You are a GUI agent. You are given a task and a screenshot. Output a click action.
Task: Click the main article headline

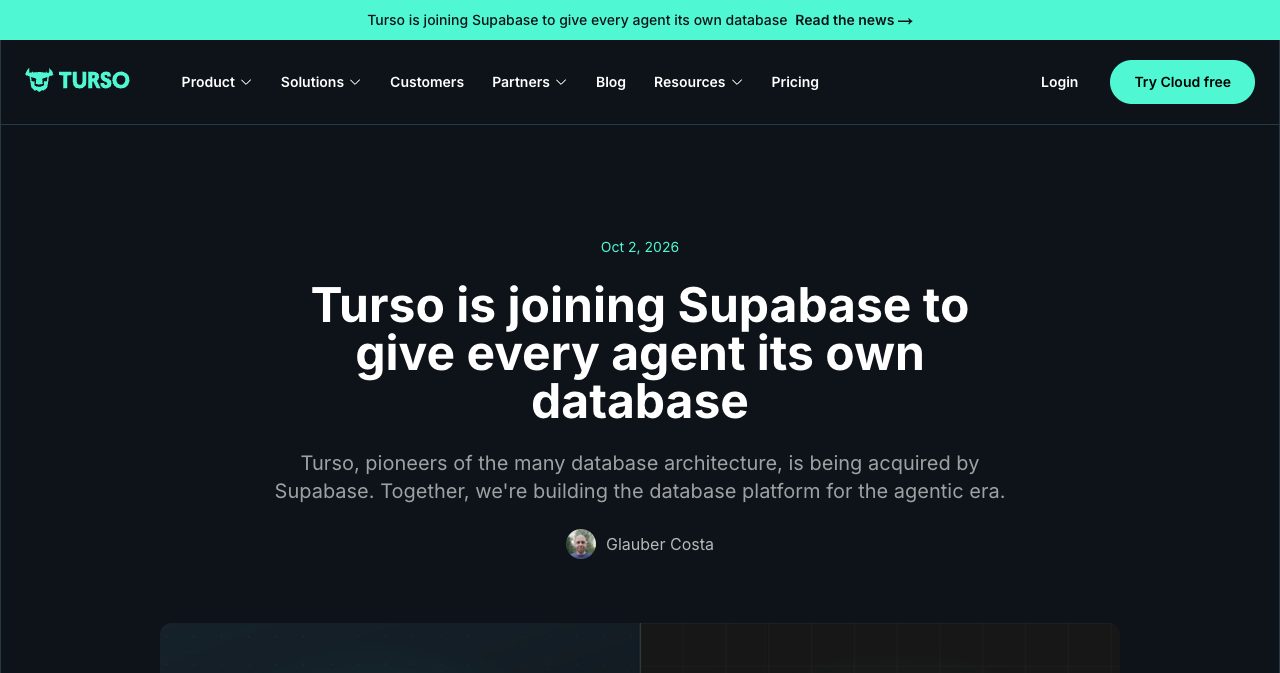point(640,353)
